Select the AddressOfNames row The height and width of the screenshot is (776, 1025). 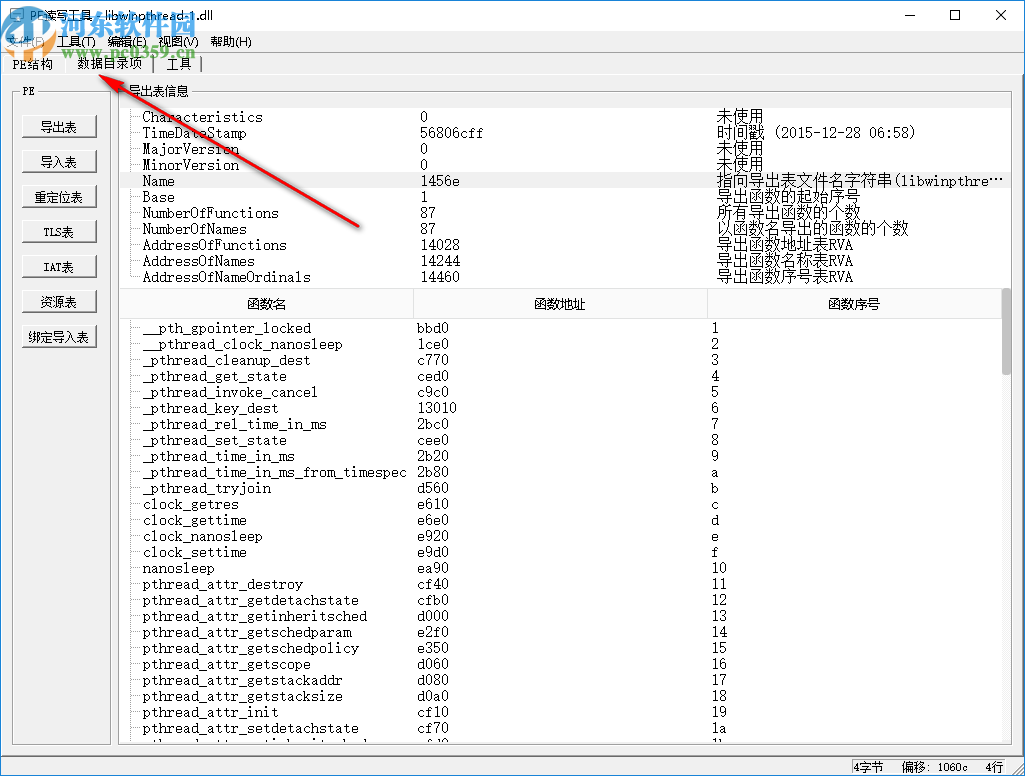[565, 261]
